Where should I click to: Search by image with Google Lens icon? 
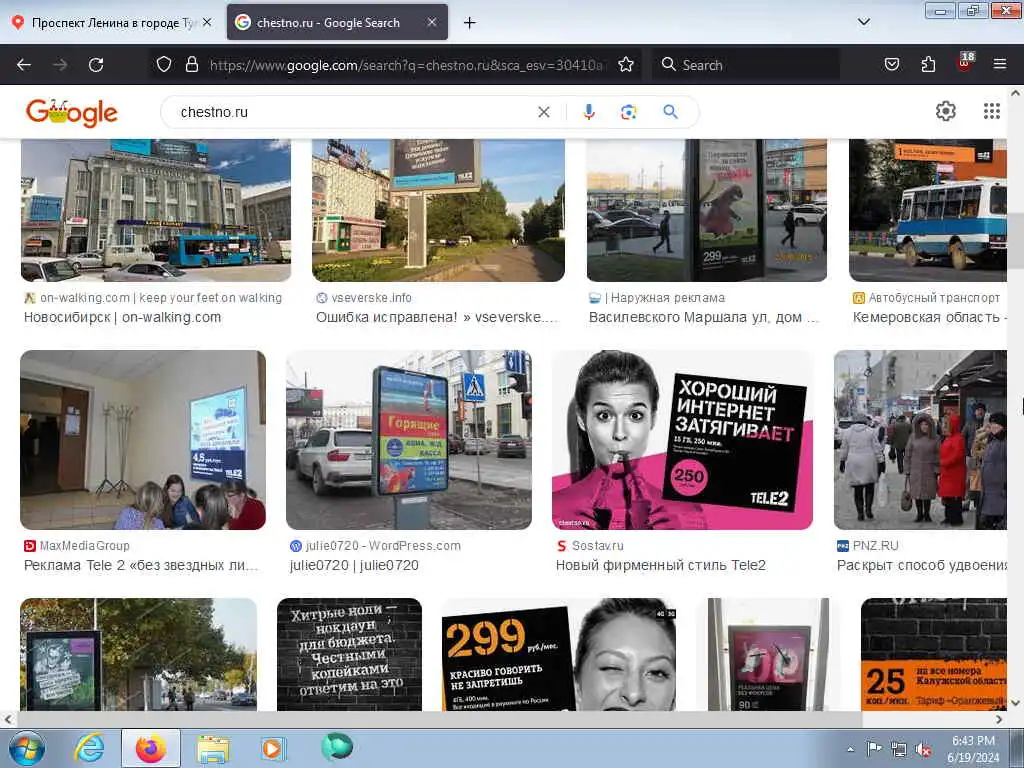coord(628,112)
